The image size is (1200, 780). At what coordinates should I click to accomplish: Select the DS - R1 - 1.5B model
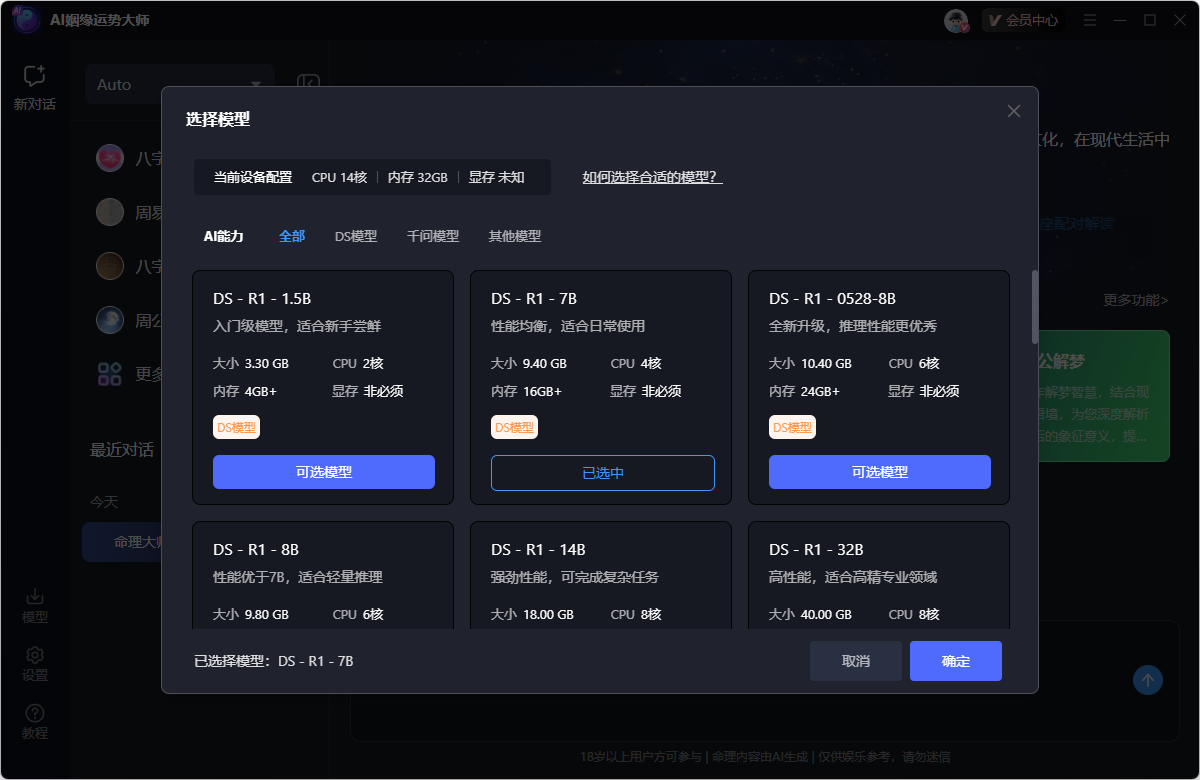323,472
